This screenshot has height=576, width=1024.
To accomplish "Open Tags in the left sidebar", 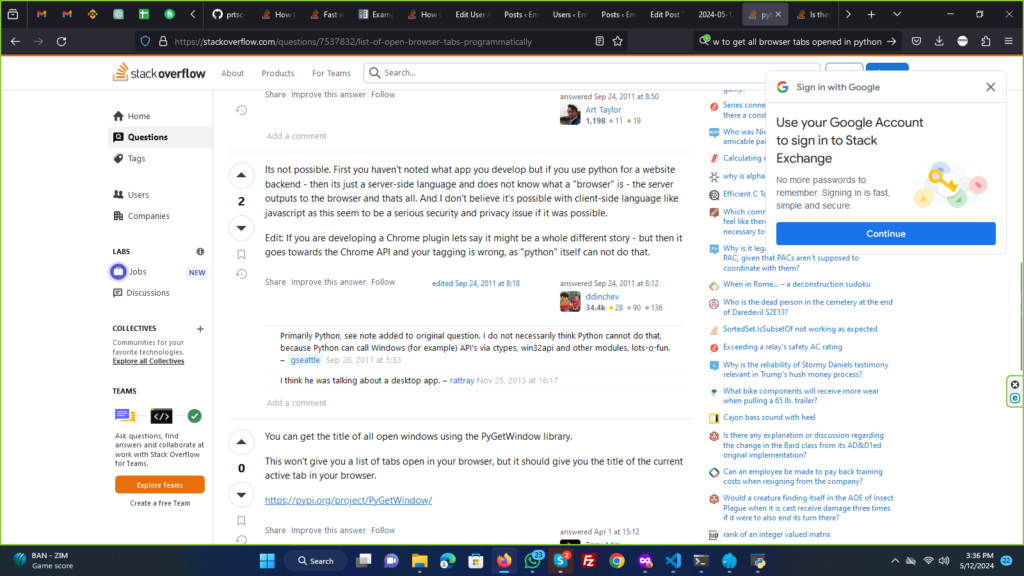I will (136, 158).
